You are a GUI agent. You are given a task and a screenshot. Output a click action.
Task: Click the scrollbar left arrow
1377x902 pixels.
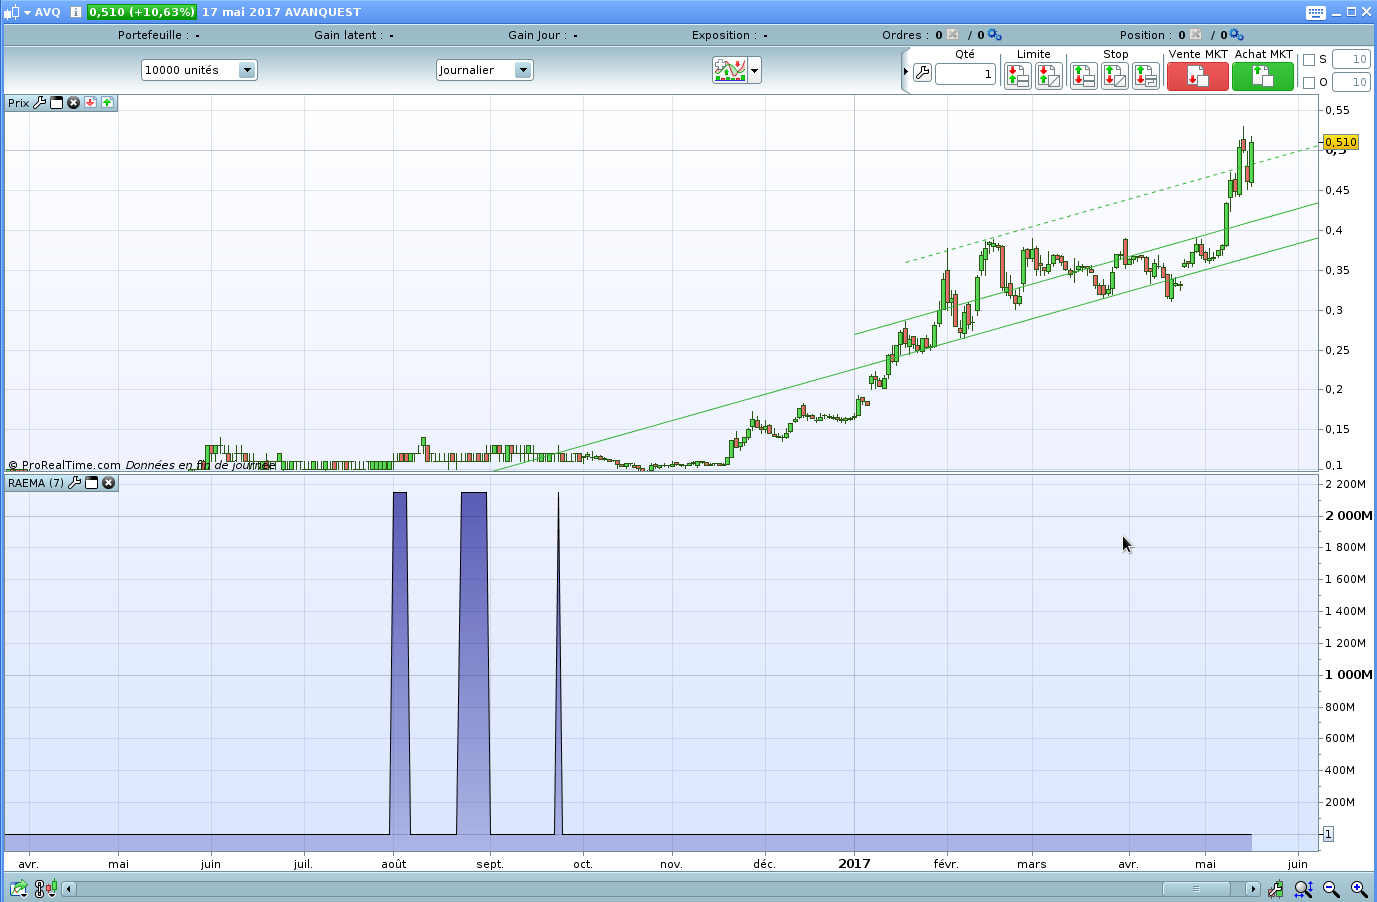click(69, 889)
